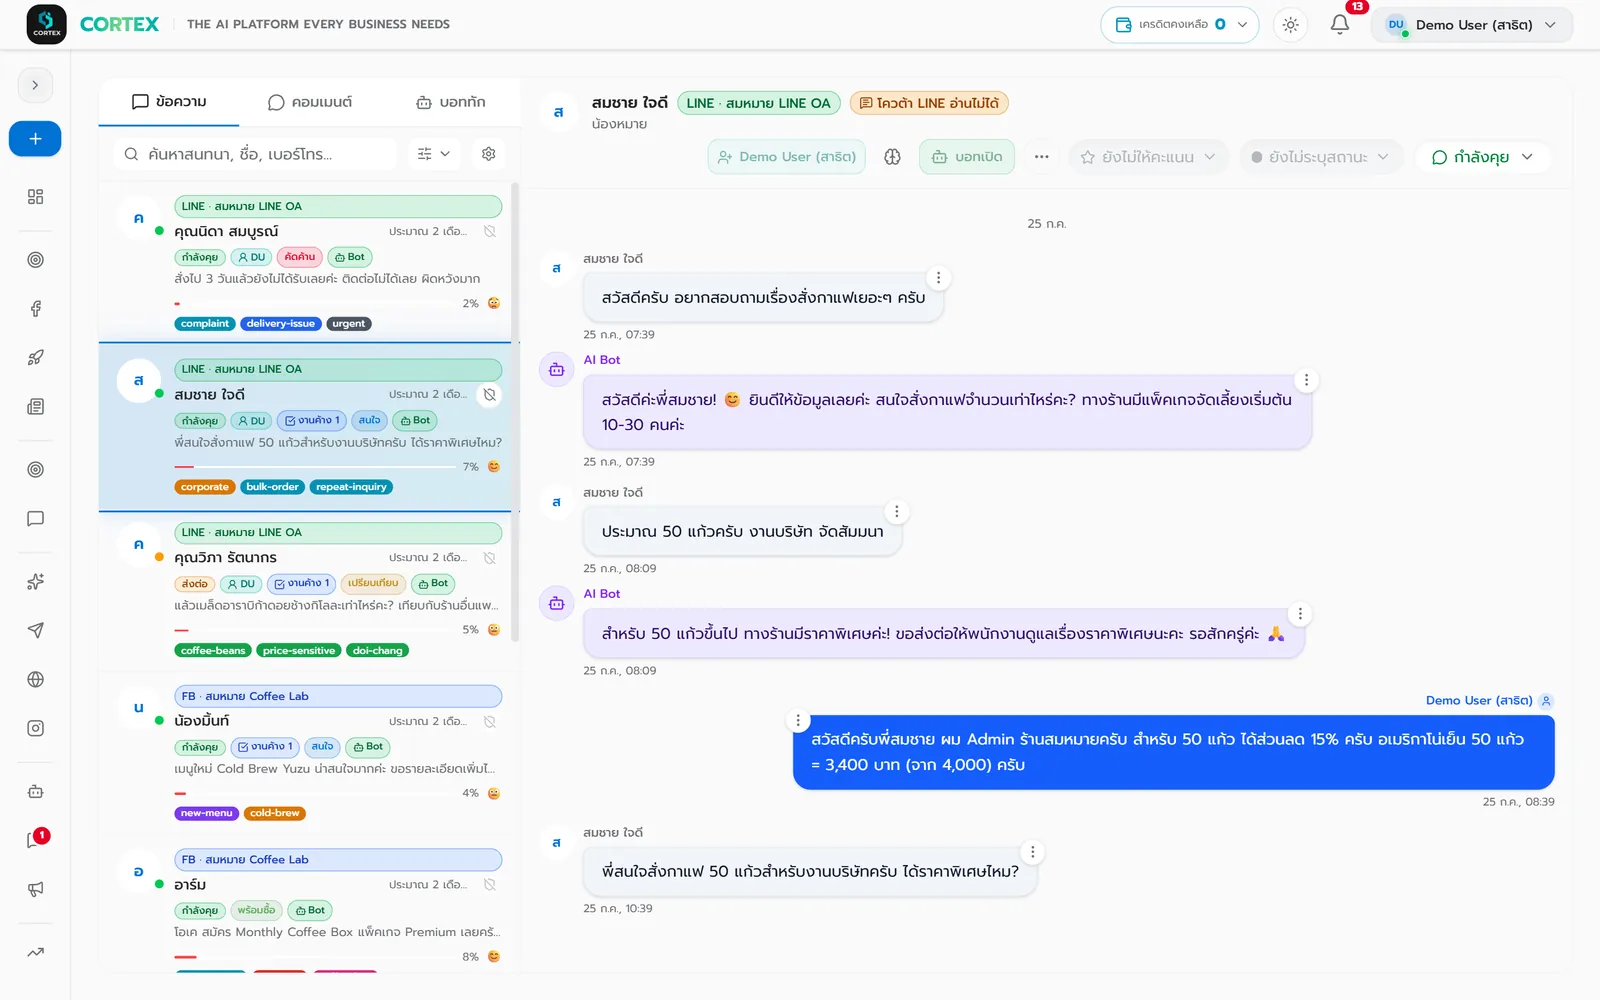1600x1000 pixels.
Task: Open the globe icon in the sidebar
Action: [35, 680]
